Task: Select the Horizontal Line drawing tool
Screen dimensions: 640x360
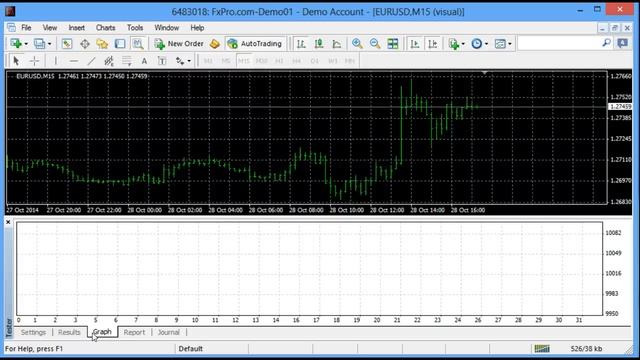Action: [73, 61]
